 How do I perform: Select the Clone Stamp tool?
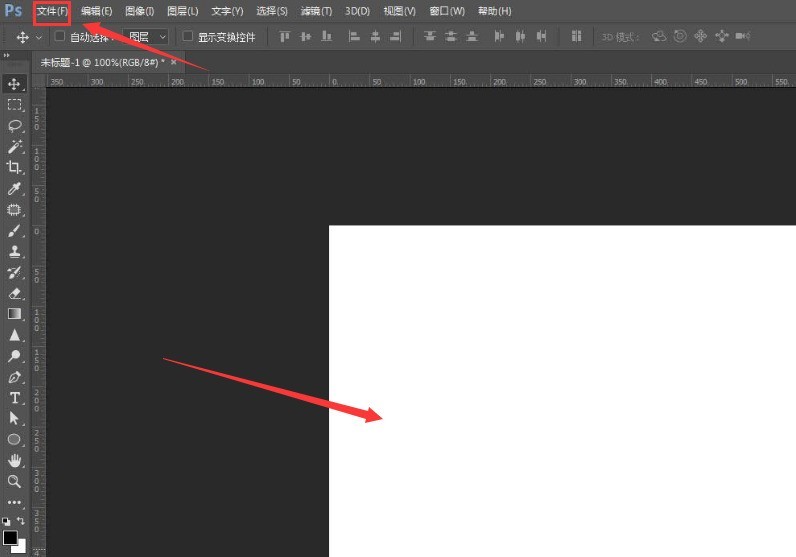[x=15, y=251]
